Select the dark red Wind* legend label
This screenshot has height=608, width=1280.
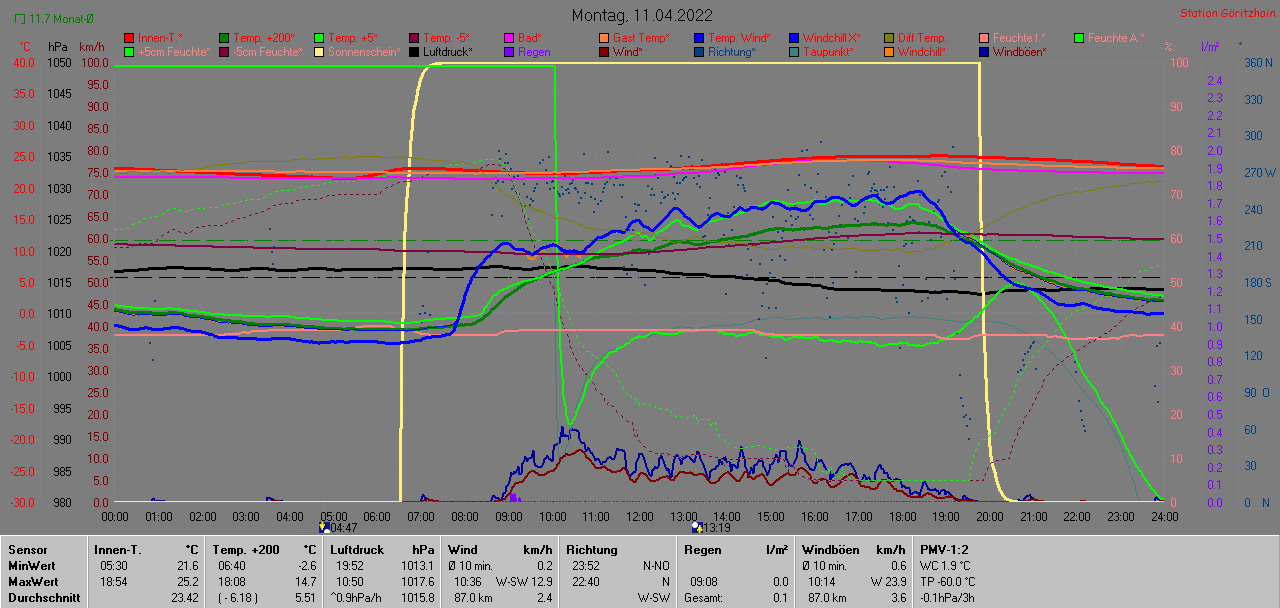tap(628, 51)
